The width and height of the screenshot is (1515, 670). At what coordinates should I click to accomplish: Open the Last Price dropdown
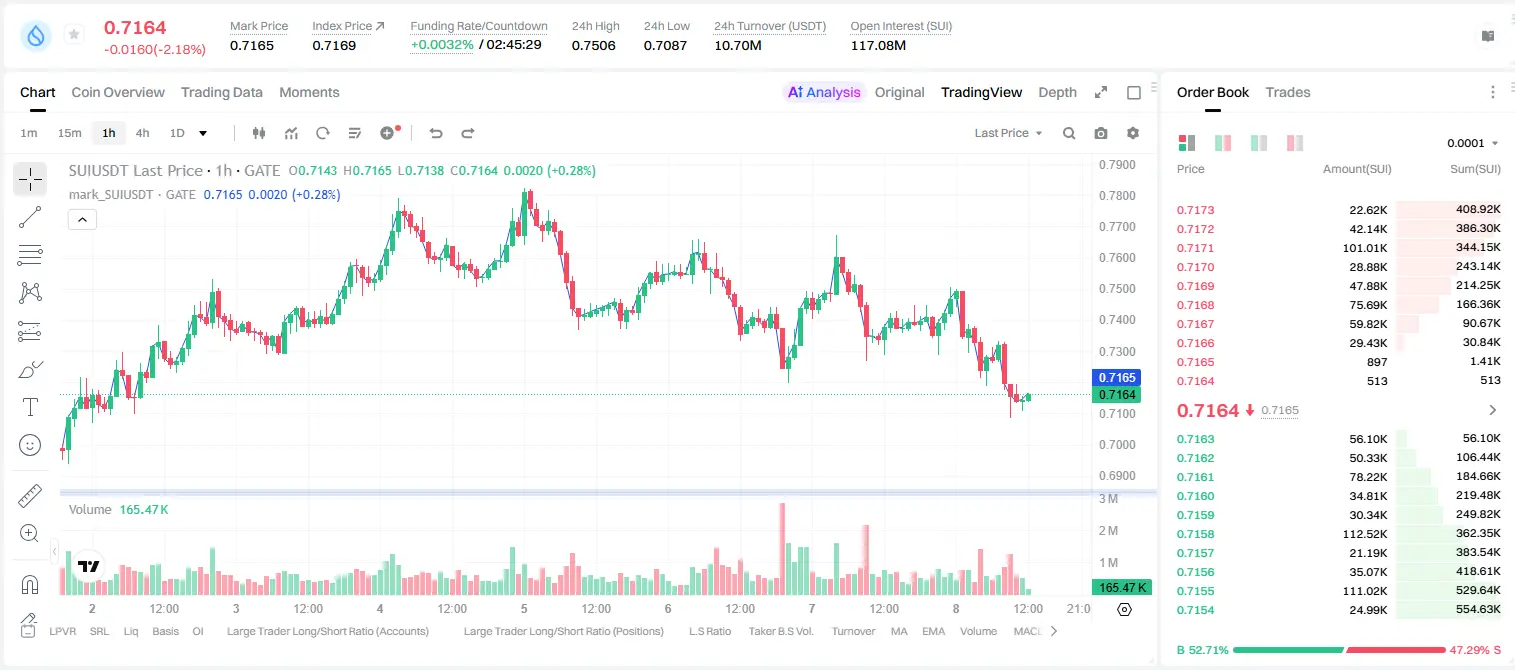pyautogui.click(x=1008, y=133)
